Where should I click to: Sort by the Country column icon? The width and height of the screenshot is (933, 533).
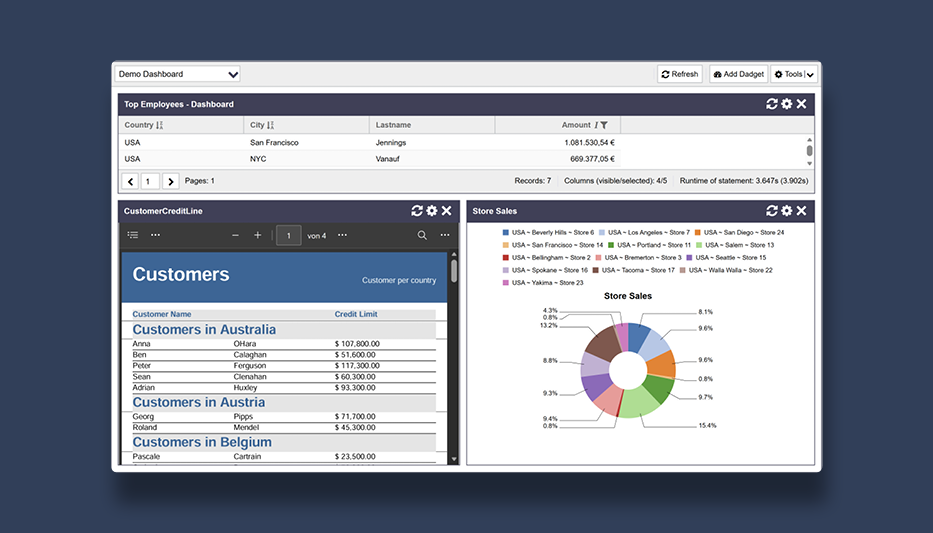coord(159,125)
